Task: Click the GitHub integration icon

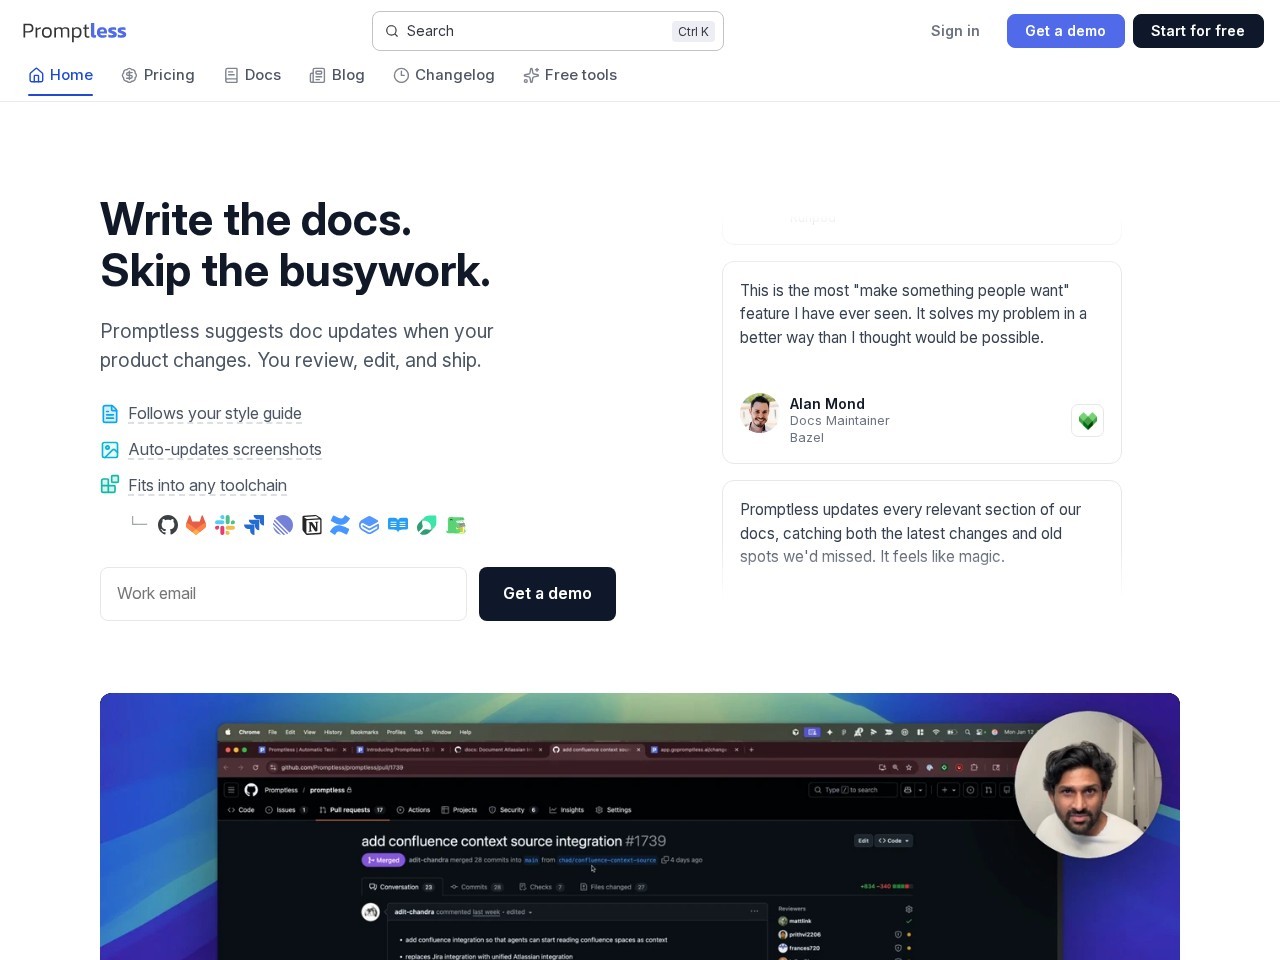Action: 168,525
